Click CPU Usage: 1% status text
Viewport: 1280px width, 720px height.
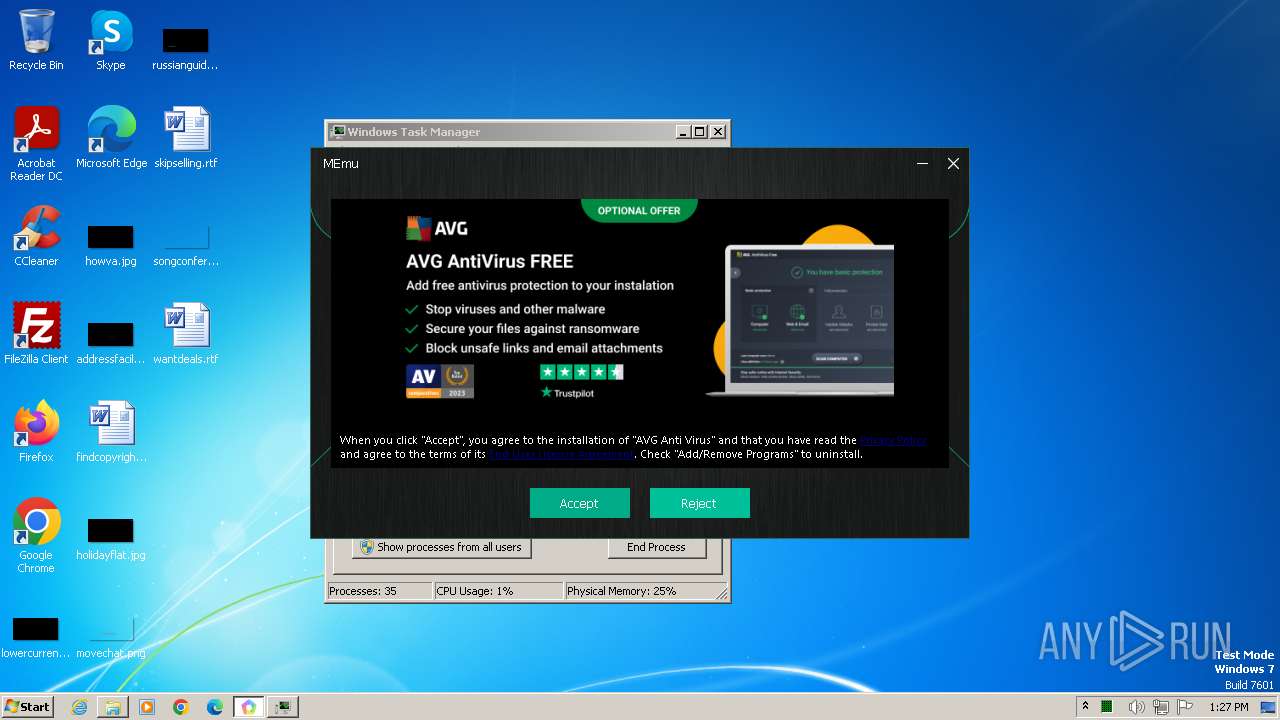475,591
